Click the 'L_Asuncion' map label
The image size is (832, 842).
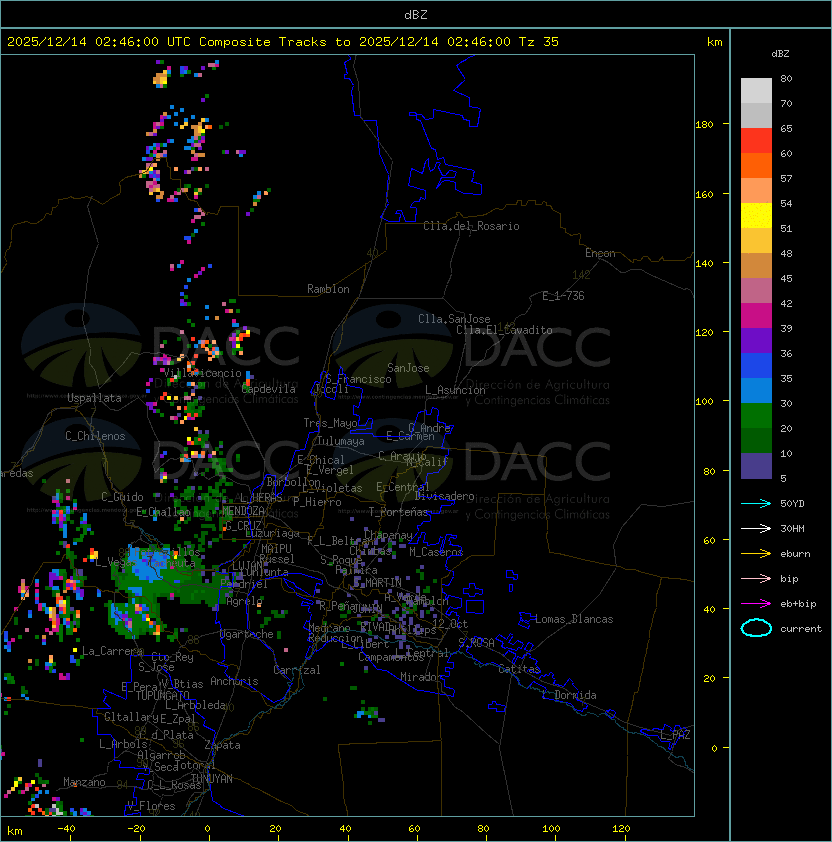click(455, 390)
